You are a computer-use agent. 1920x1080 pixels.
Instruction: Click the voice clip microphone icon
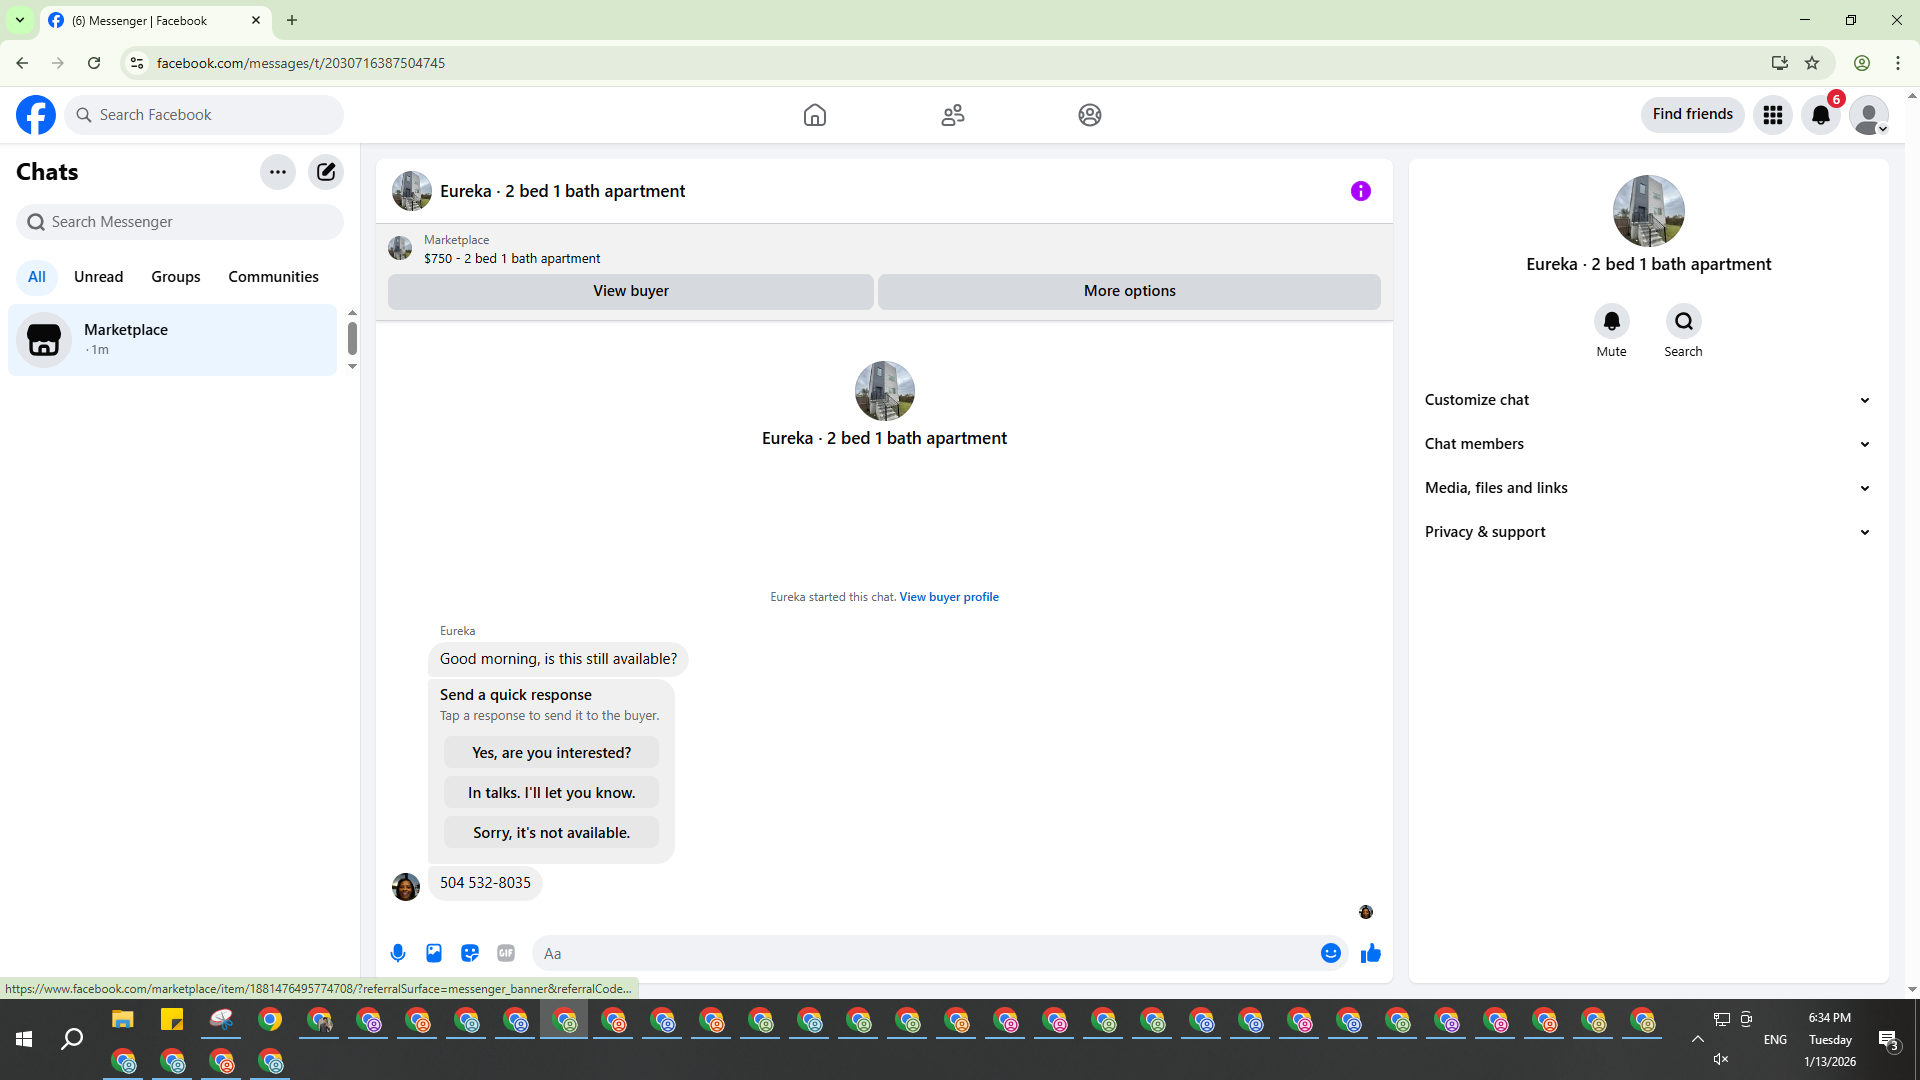click(398, 953)
